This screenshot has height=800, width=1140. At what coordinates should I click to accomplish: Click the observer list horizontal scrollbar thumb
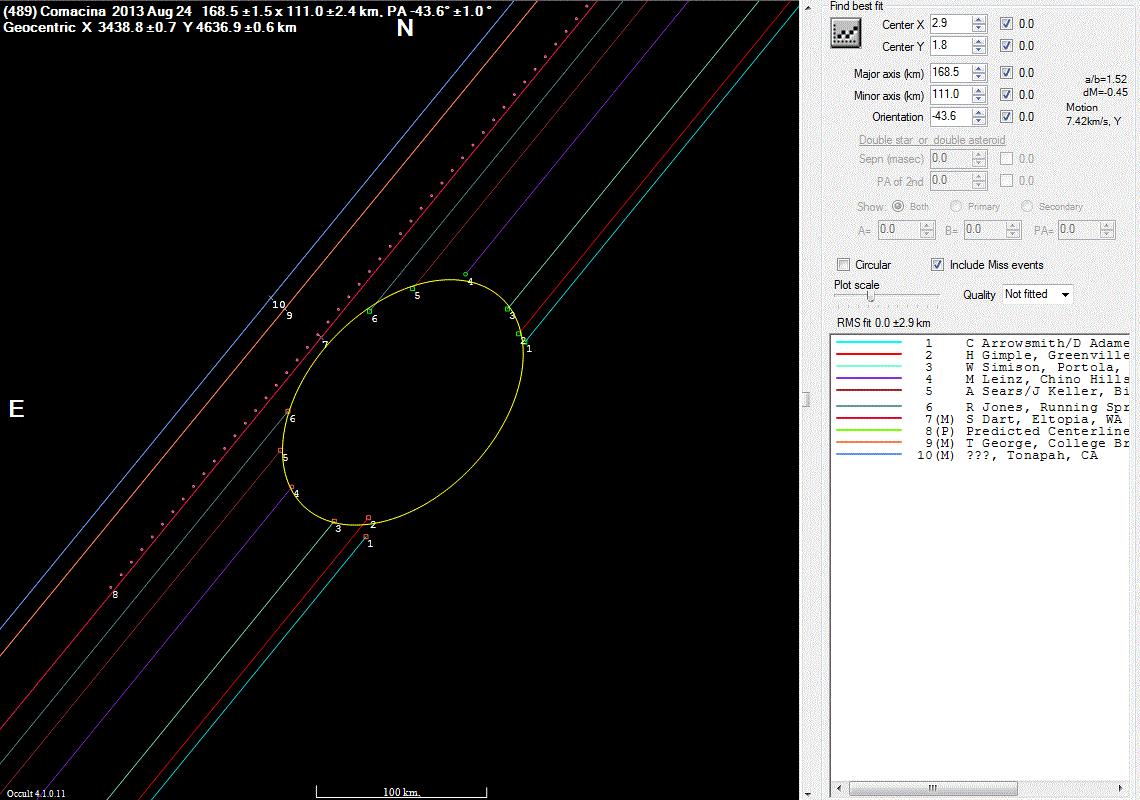pyautogui.click(x=933, y=788)
